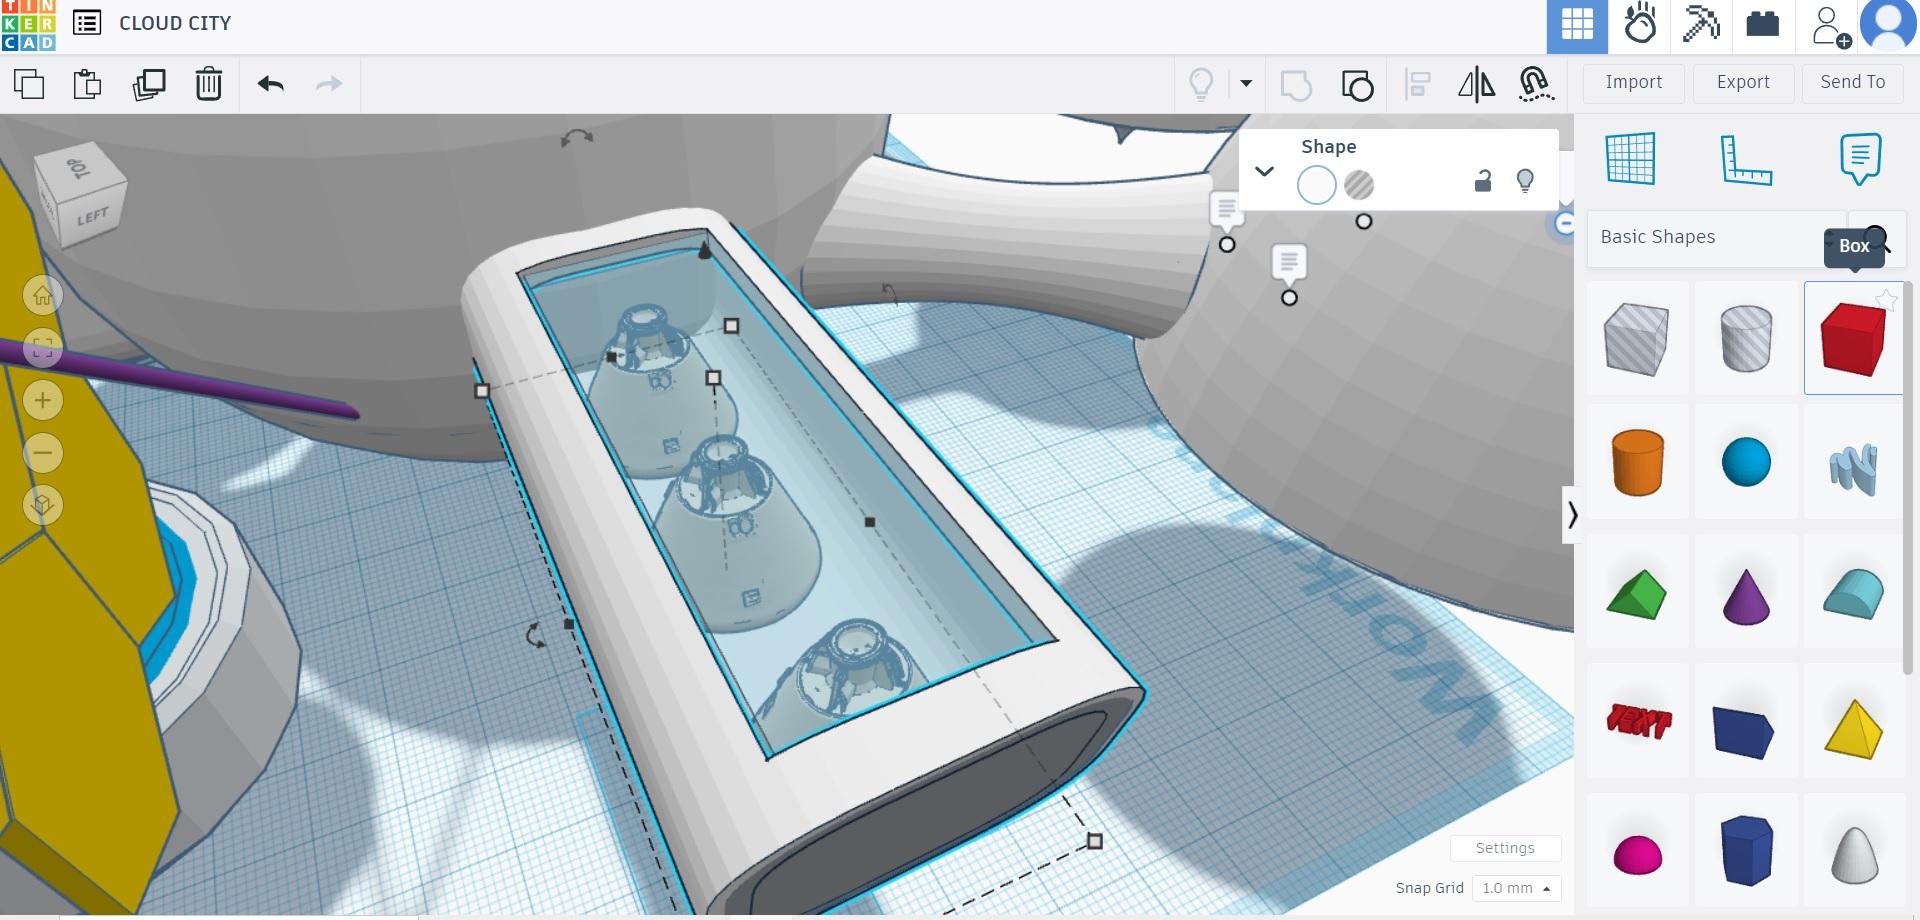This screenshot has height=920, width=1920.
Task: Click the Export button
Action: point(1743,83)
